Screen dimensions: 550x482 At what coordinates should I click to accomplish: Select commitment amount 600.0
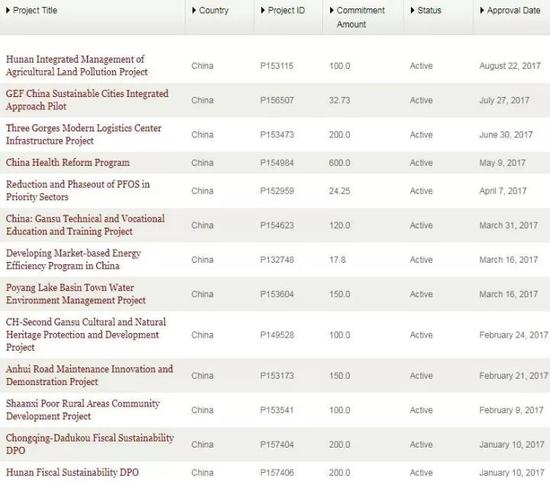[339, 163]
